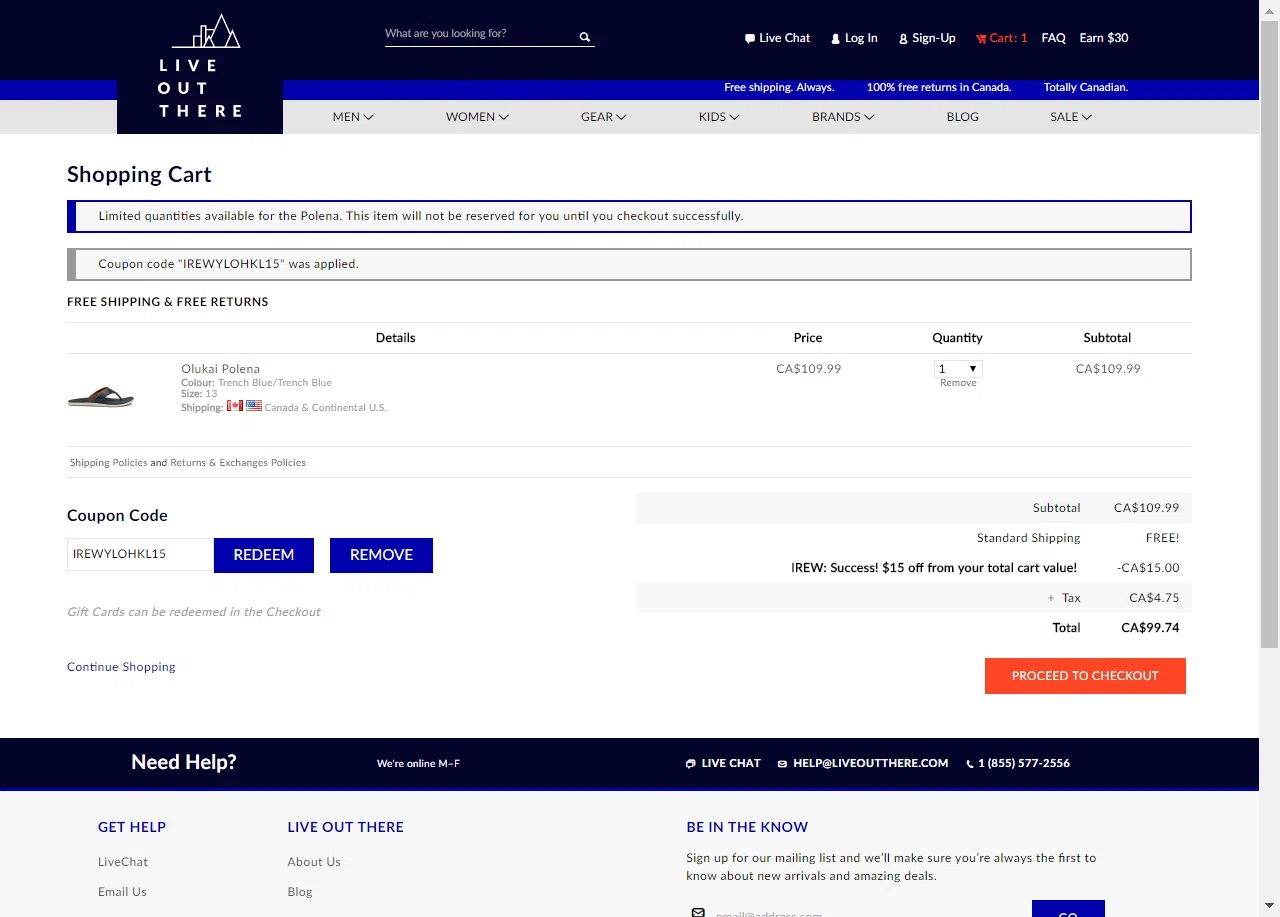The image size is (1280, 917).
Task: Click the Log In person icon
Action: (x=836, y=39)
